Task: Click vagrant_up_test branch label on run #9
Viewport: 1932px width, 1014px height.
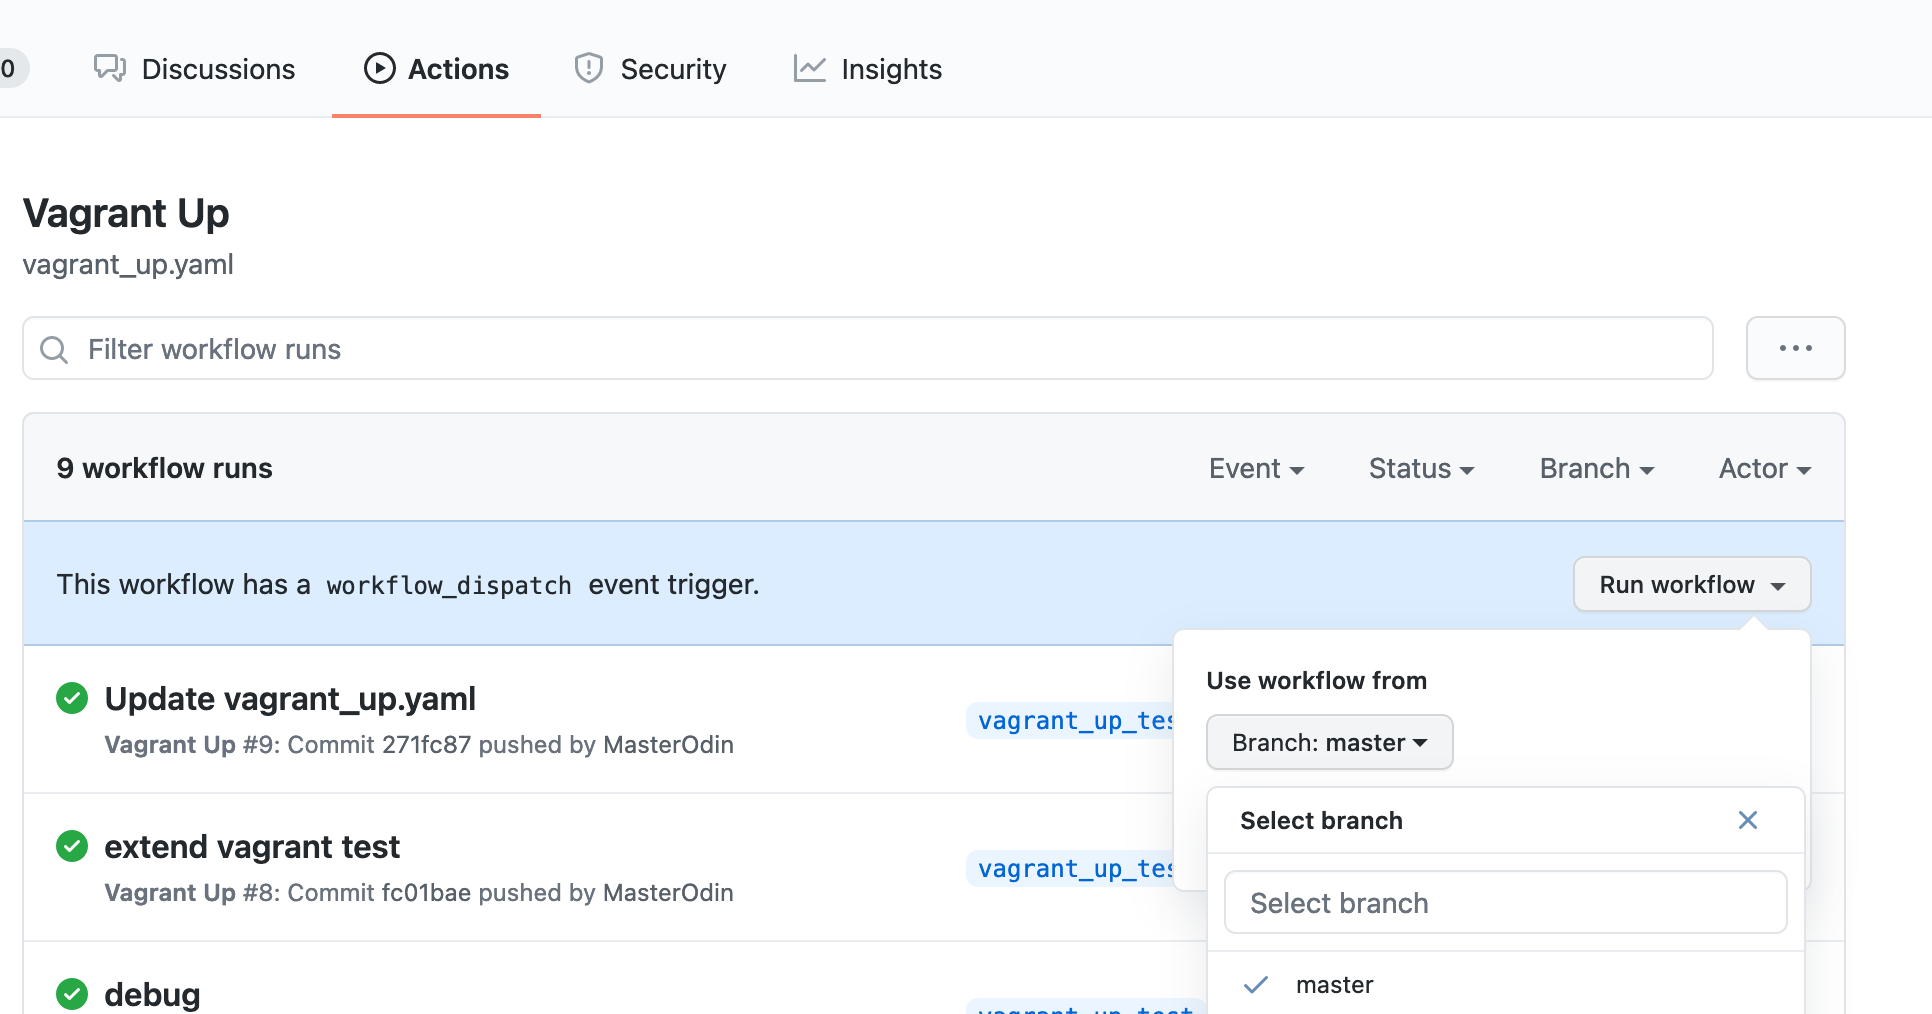Action: pyautogui.click(x=1071, y=721)
